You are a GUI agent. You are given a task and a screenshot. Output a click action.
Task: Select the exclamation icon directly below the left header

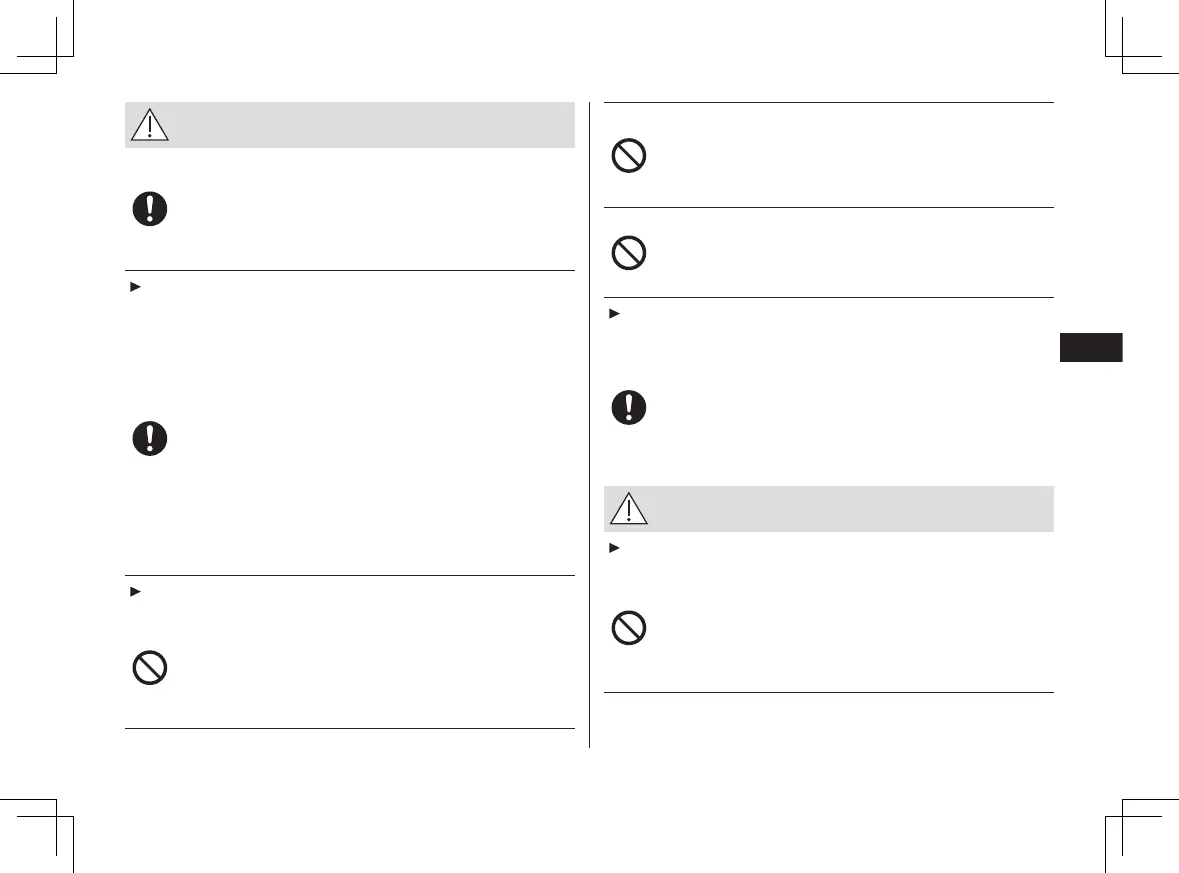(150, 209)
